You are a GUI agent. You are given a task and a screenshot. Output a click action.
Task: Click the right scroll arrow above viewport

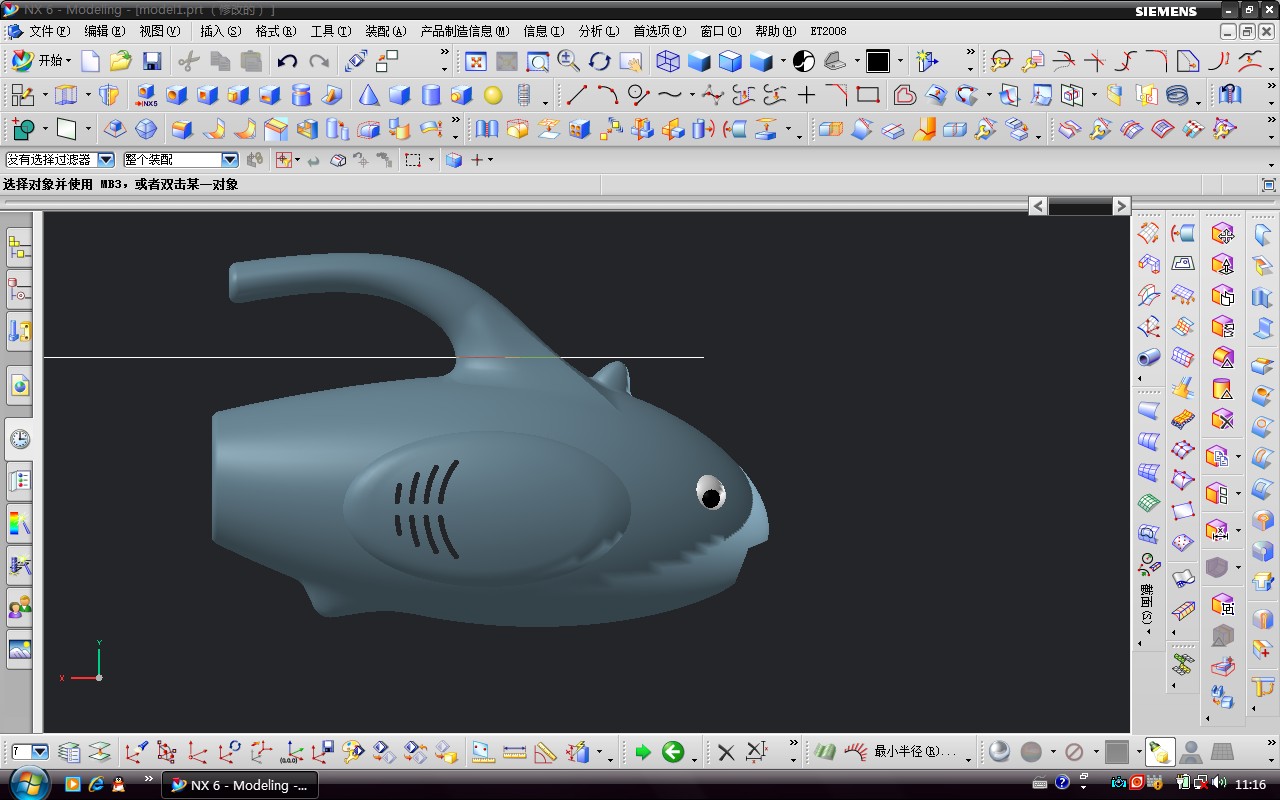tap(1121, 205)
